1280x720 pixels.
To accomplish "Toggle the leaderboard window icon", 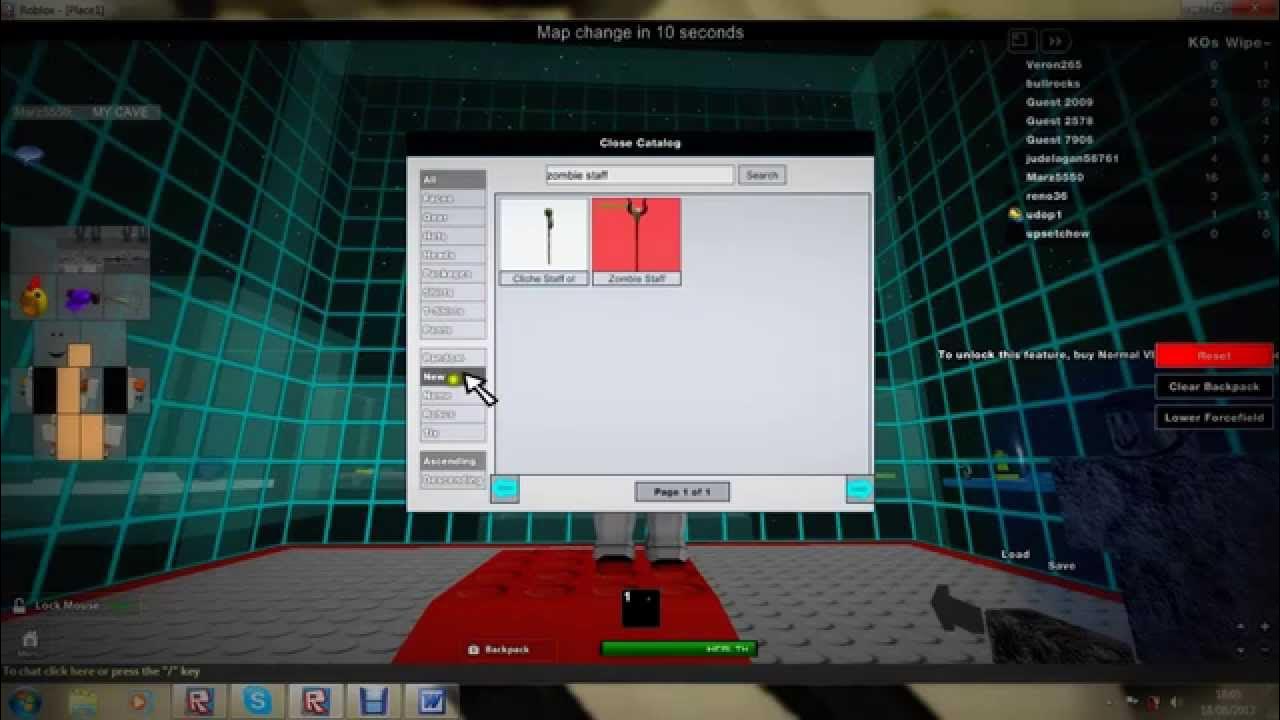I will click(x=1020, y=41).
